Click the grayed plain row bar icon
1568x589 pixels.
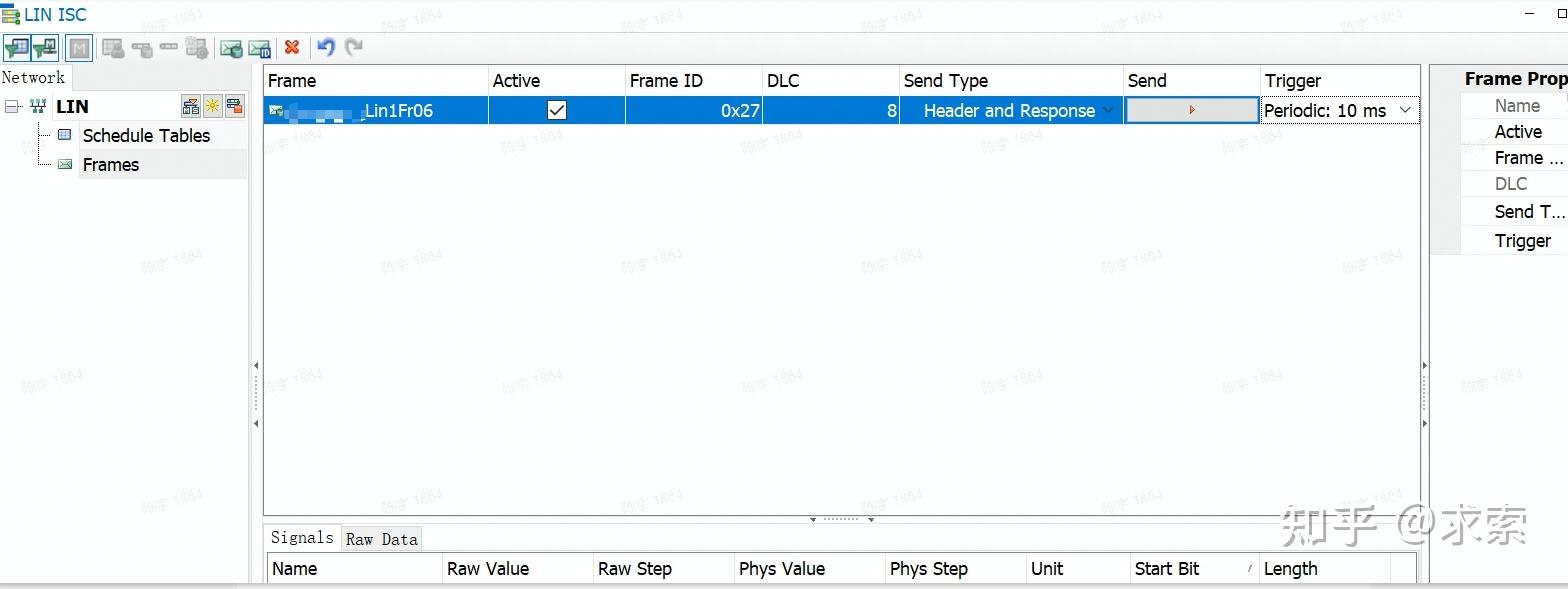click(168, 47)
